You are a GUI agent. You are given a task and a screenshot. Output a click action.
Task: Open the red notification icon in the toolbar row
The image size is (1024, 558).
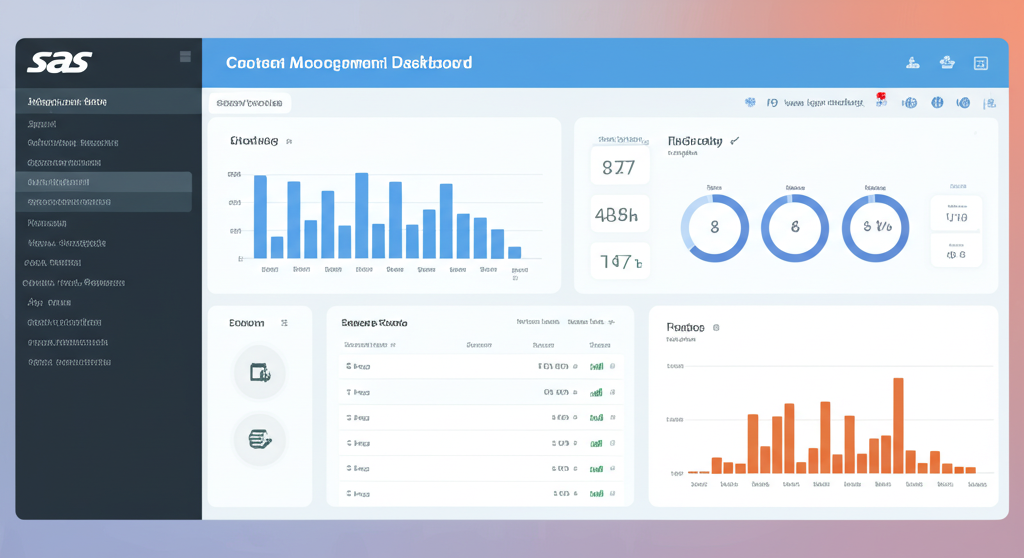[881, 99]
